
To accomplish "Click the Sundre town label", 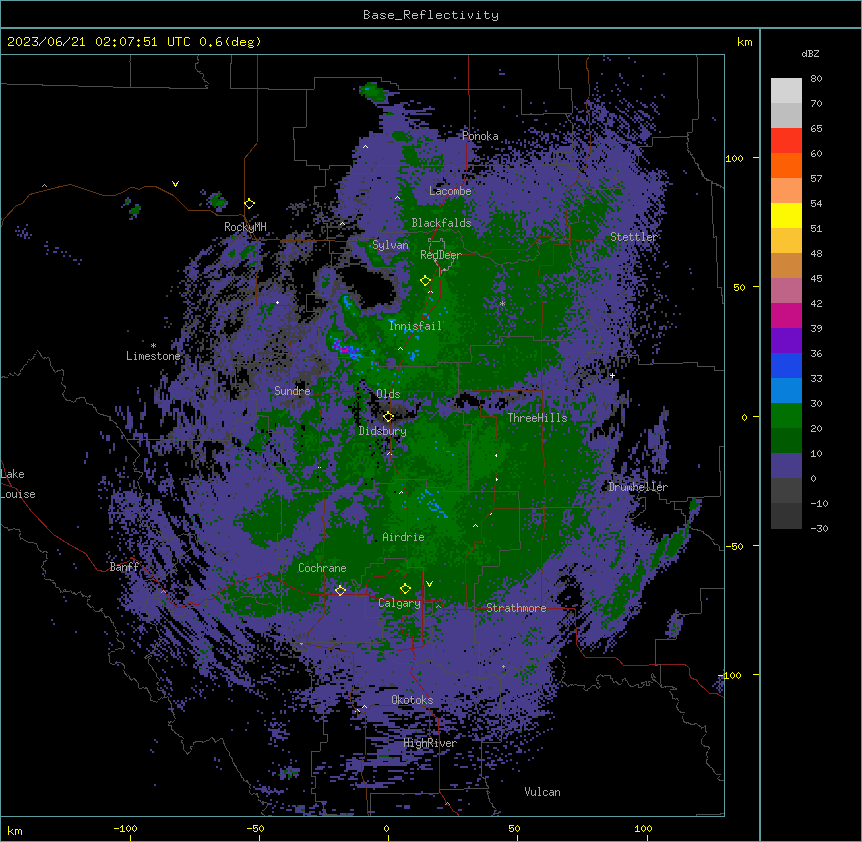I will coord(292,391).
